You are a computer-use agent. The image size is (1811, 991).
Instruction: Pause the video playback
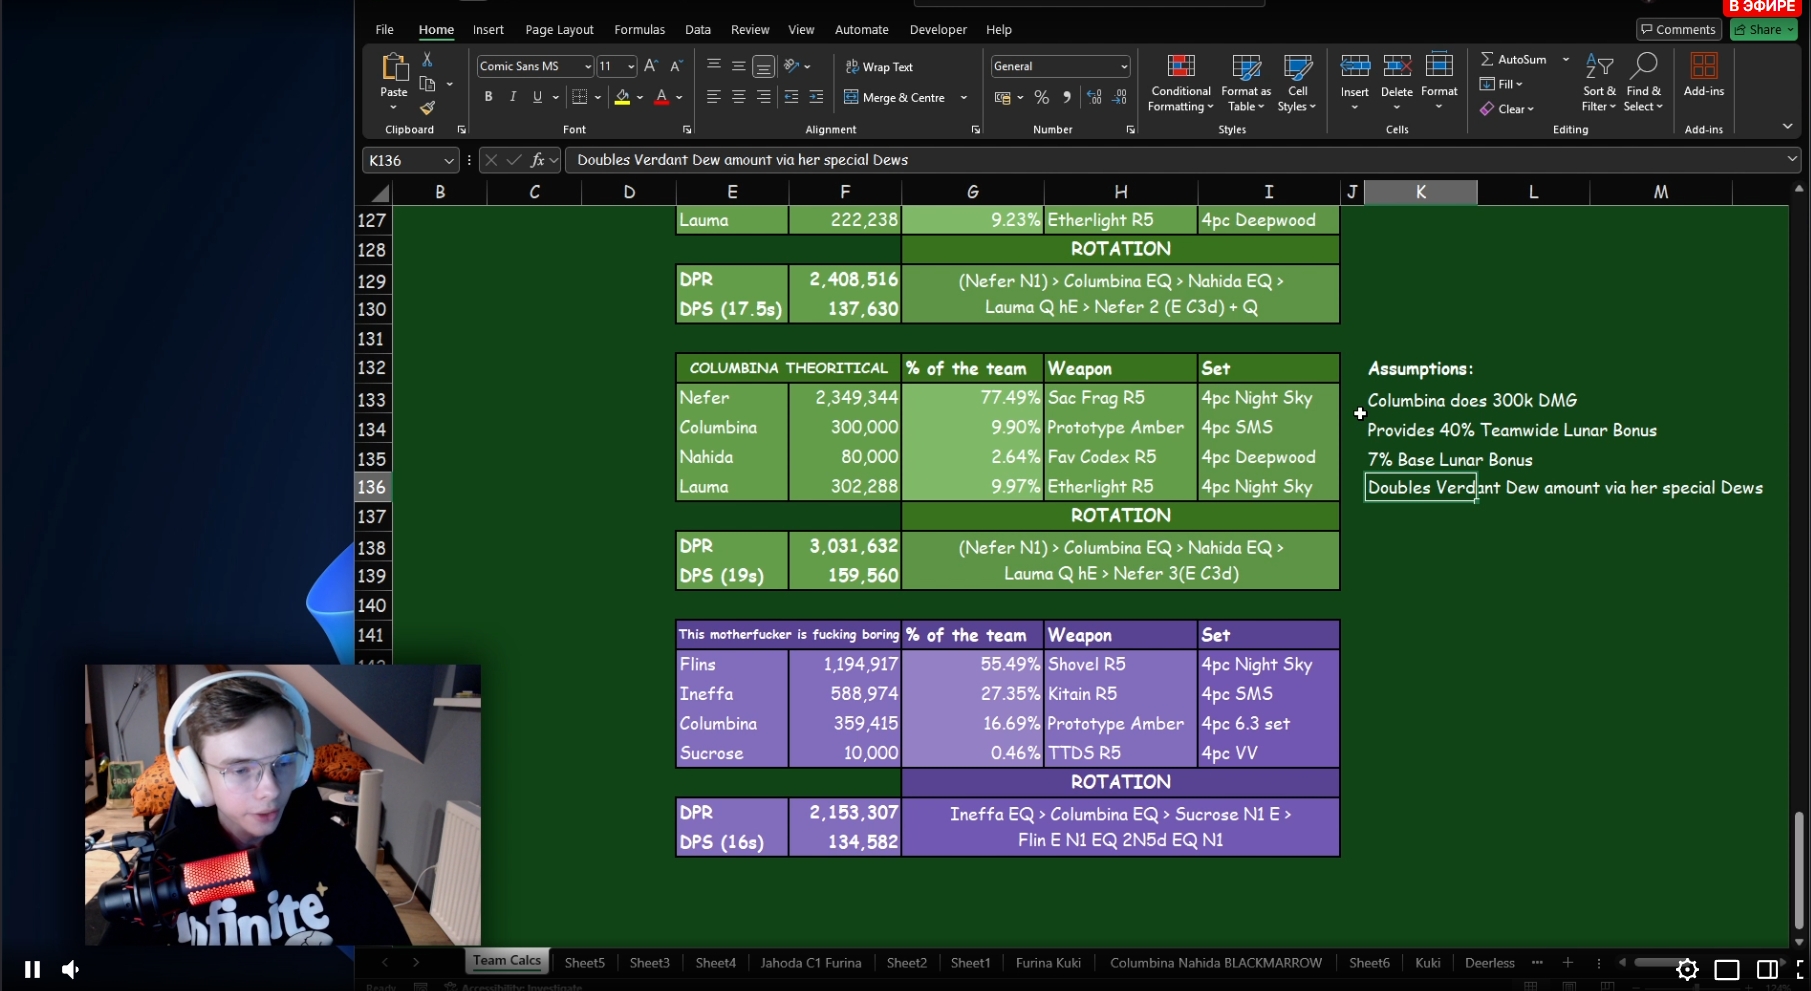32,969
